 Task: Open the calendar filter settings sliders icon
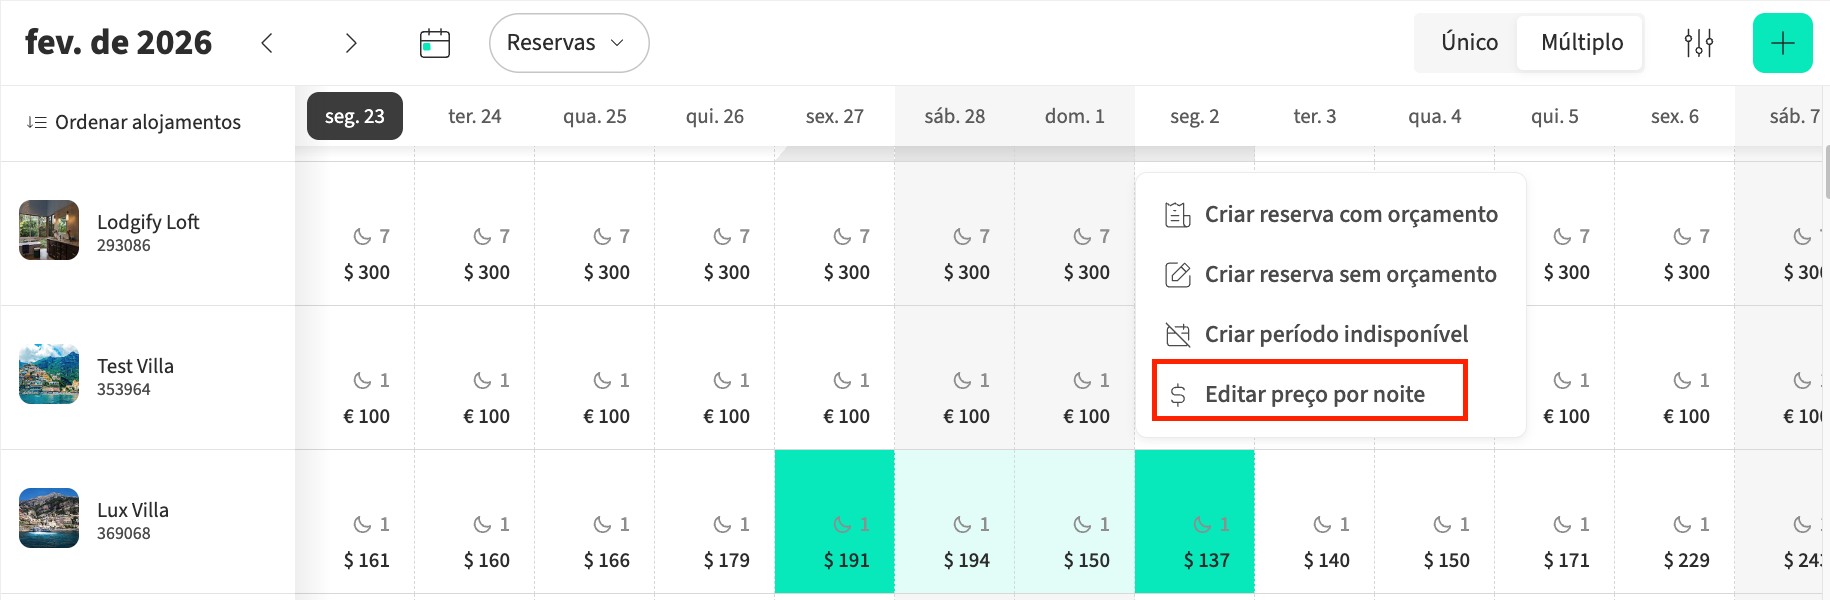1698,43
